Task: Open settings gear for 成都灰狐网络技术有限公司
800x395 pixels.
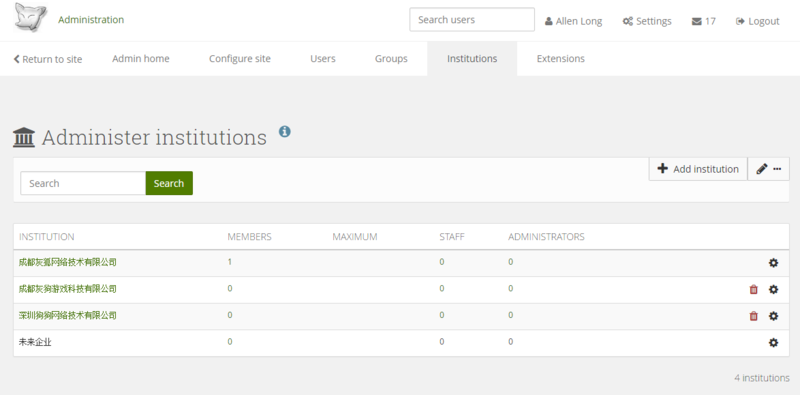Action: [x=773, y=263]
